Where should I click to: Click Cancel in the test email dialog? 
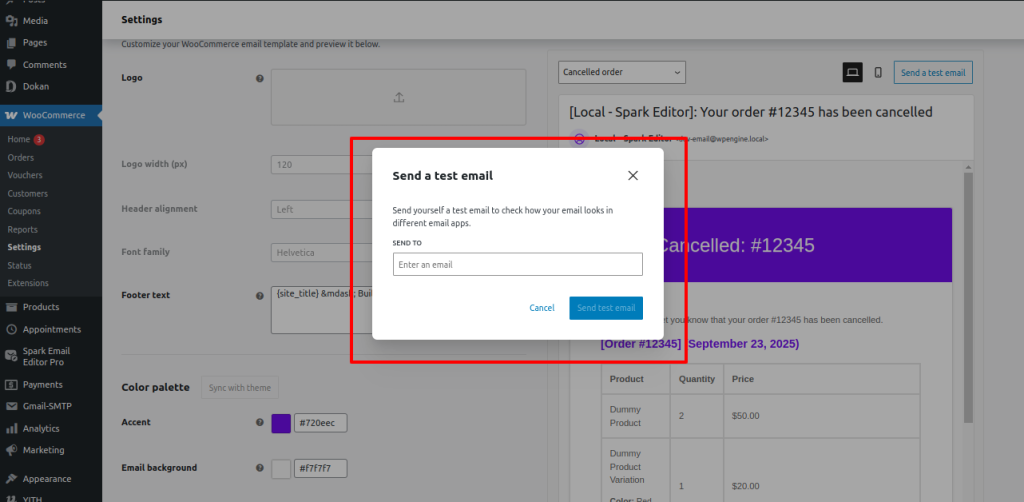point(542,308)
